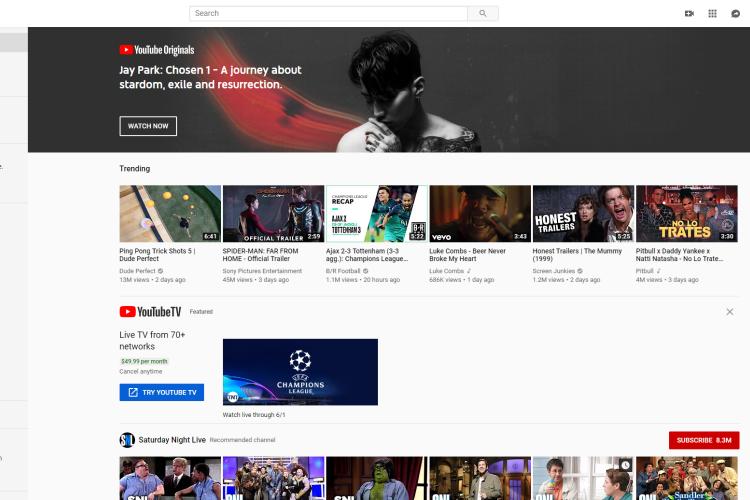Open the SNL Sandler family thumbnail
The height and width of the screenshot is (500, 750).
[x=687, y=478]
